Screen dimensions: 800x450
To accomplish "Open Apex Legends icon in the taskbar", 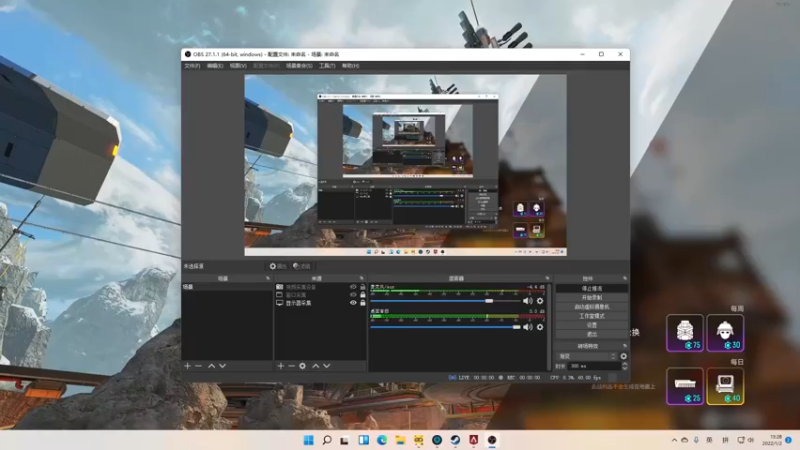I will (473, 440).
